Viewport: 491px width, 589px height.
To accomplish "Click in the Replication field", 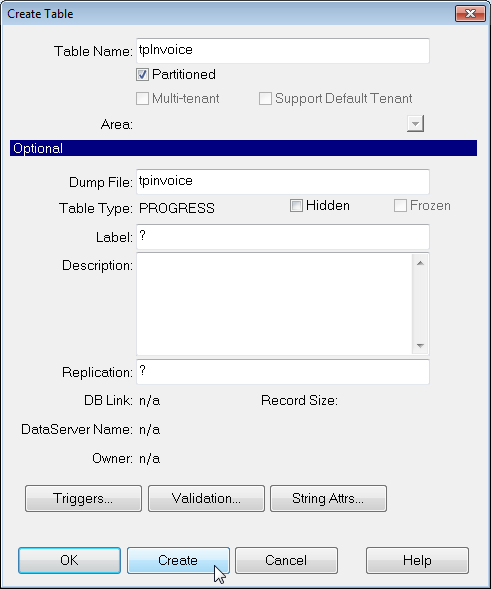I will pyautogui.click(x=283, y=372).
